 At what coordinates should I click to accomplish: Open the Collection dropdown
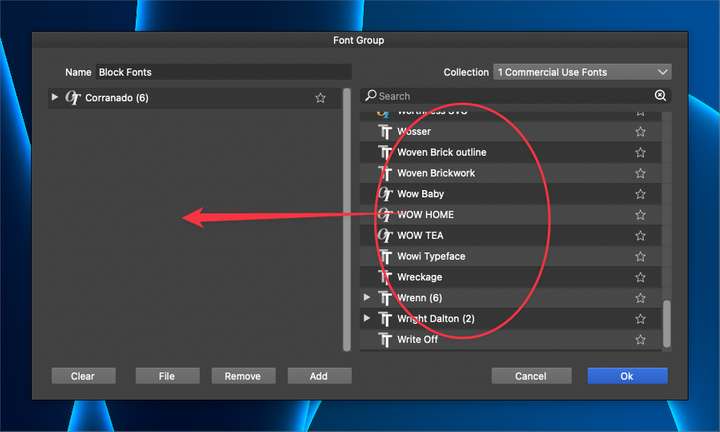pos(582,72)
